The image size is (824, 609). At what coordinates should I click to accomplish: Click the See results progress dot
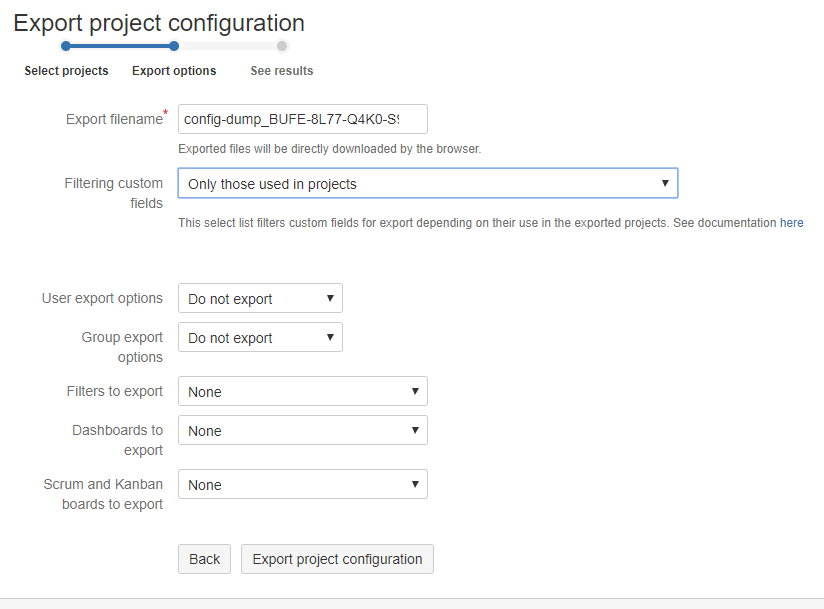point(281,45)
